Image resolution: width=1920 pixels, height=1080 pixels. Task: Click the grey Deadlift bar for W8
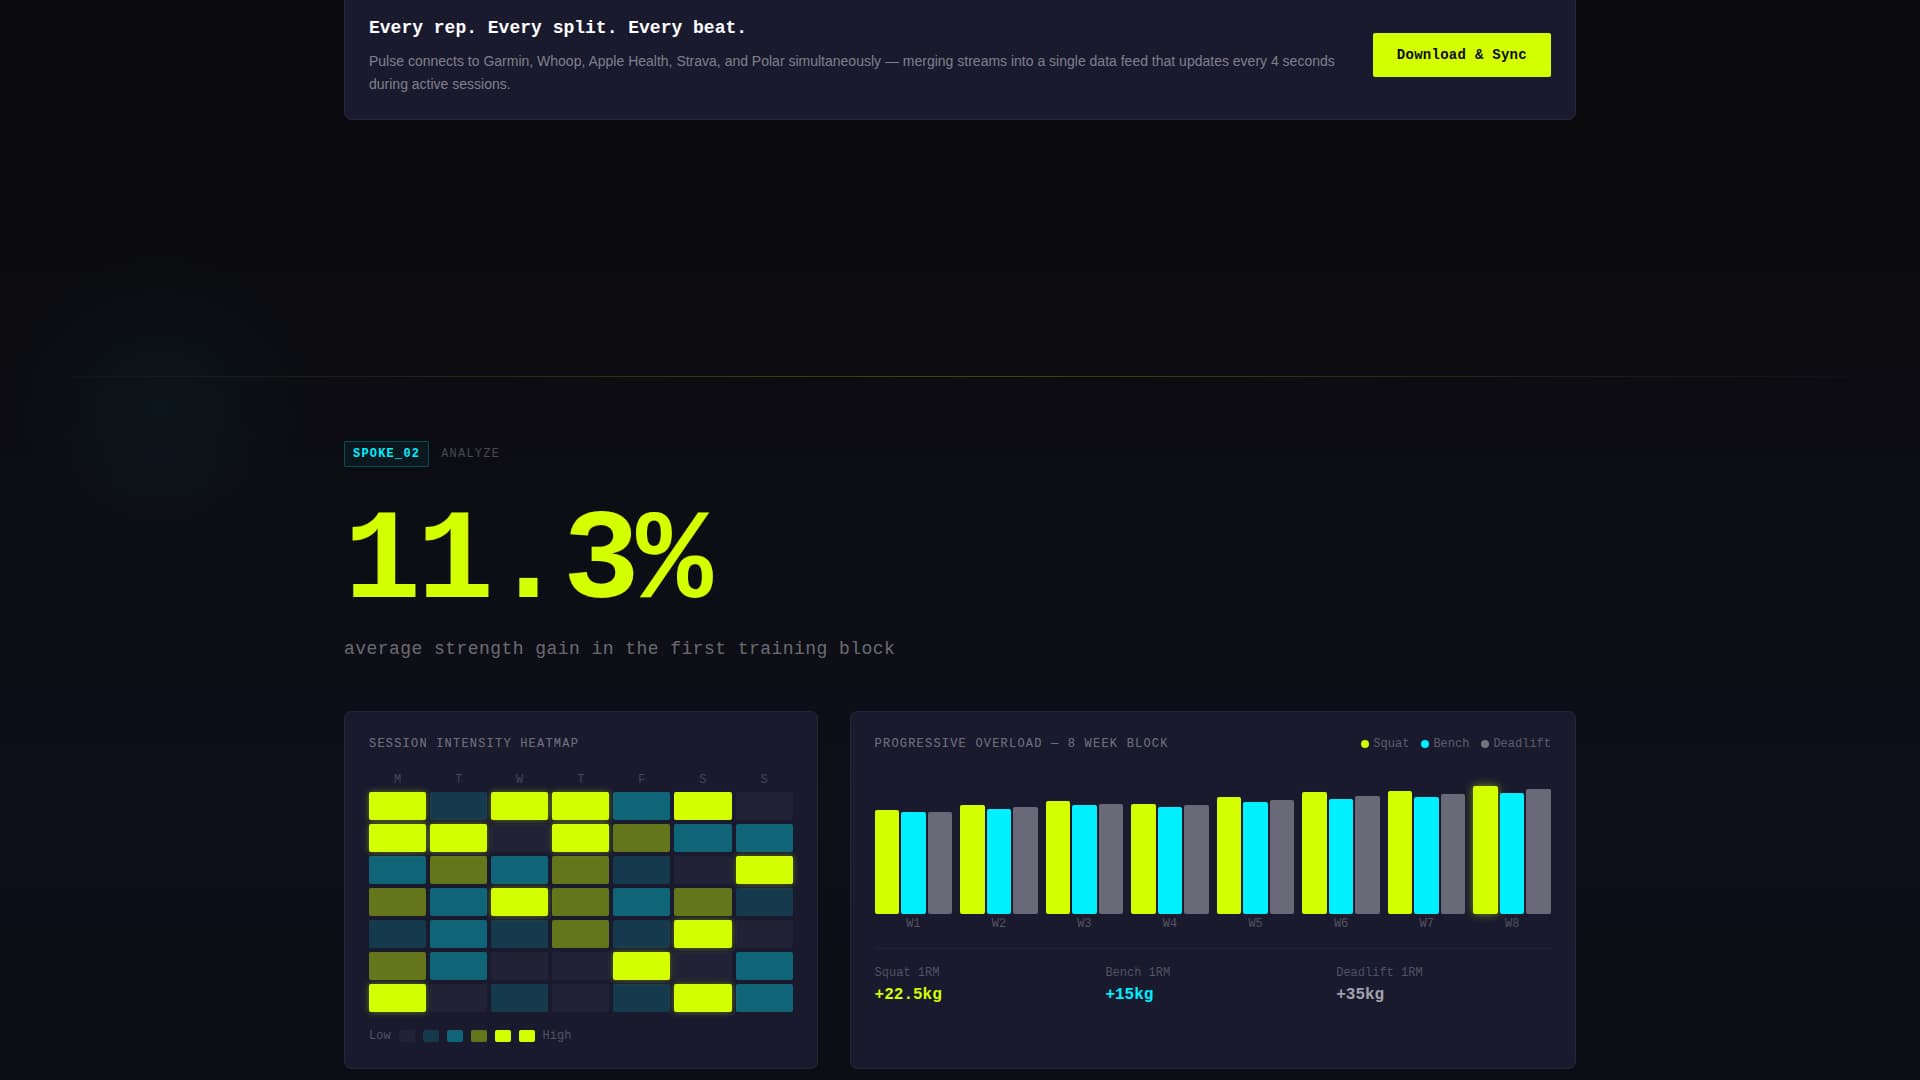[x=1538, y=851]
